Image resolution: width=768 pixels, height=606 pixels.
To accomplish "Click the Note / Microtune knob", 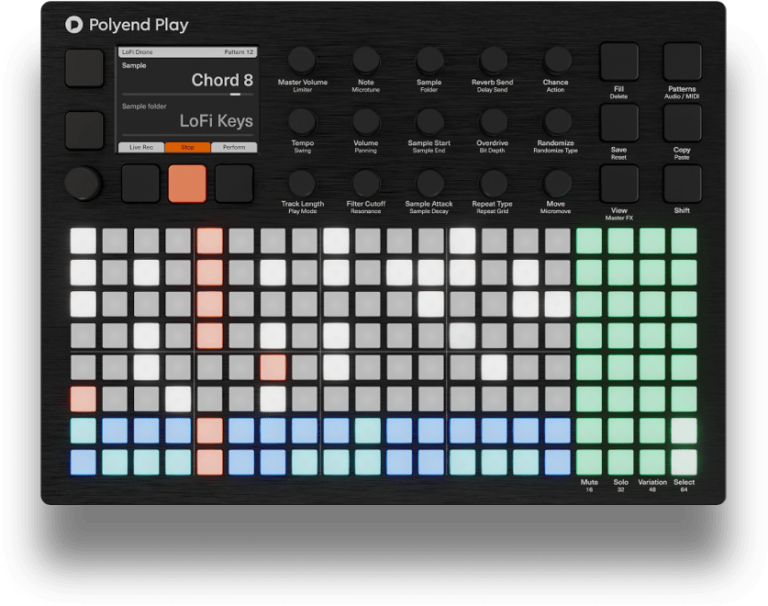I will [366, 61].
